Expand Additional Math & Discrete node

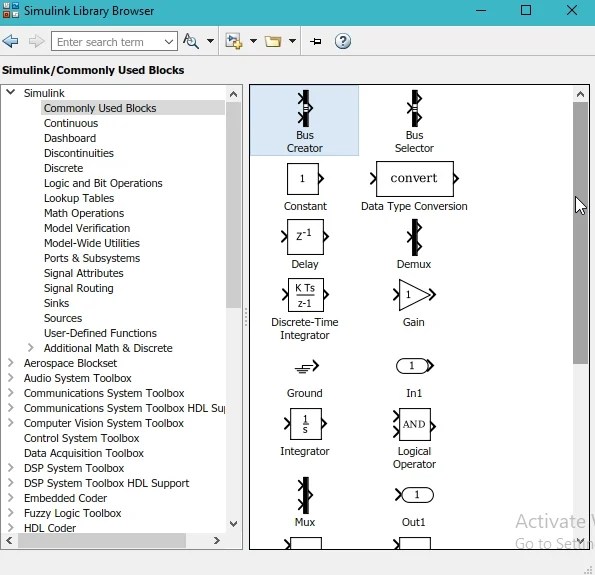click(31, 348)
